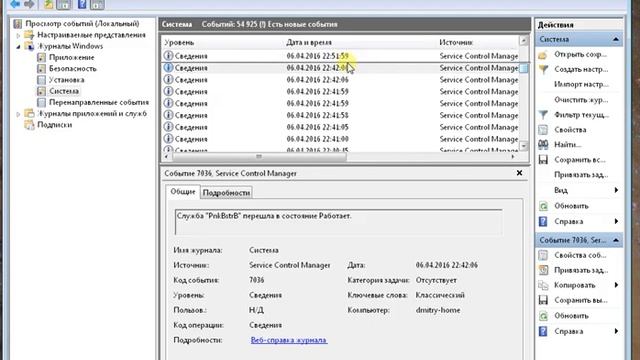This screenshot has height=360, width=640.
Task: Click the Установка log icon in tree
Action: [41, 80]
